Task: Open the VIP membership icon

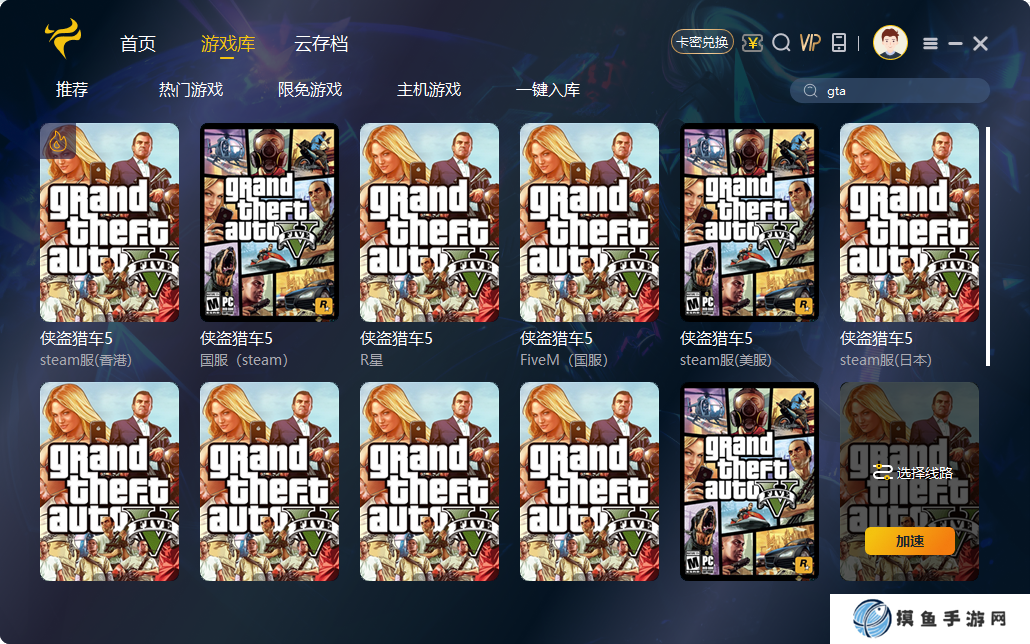Action: click(x=810, y=43)
